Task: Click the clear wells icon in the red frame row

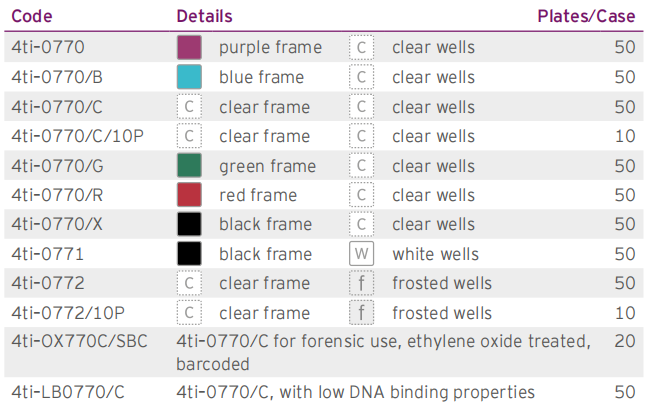Action: (x=361, y=195)
